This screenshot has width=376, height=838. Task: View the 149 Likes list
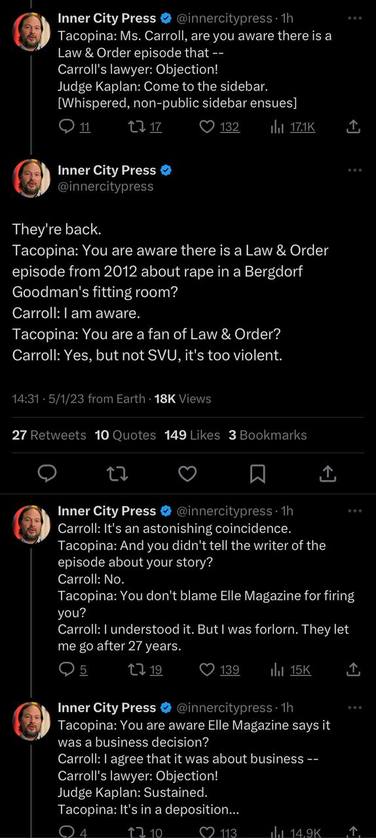[x=192, y=435]
